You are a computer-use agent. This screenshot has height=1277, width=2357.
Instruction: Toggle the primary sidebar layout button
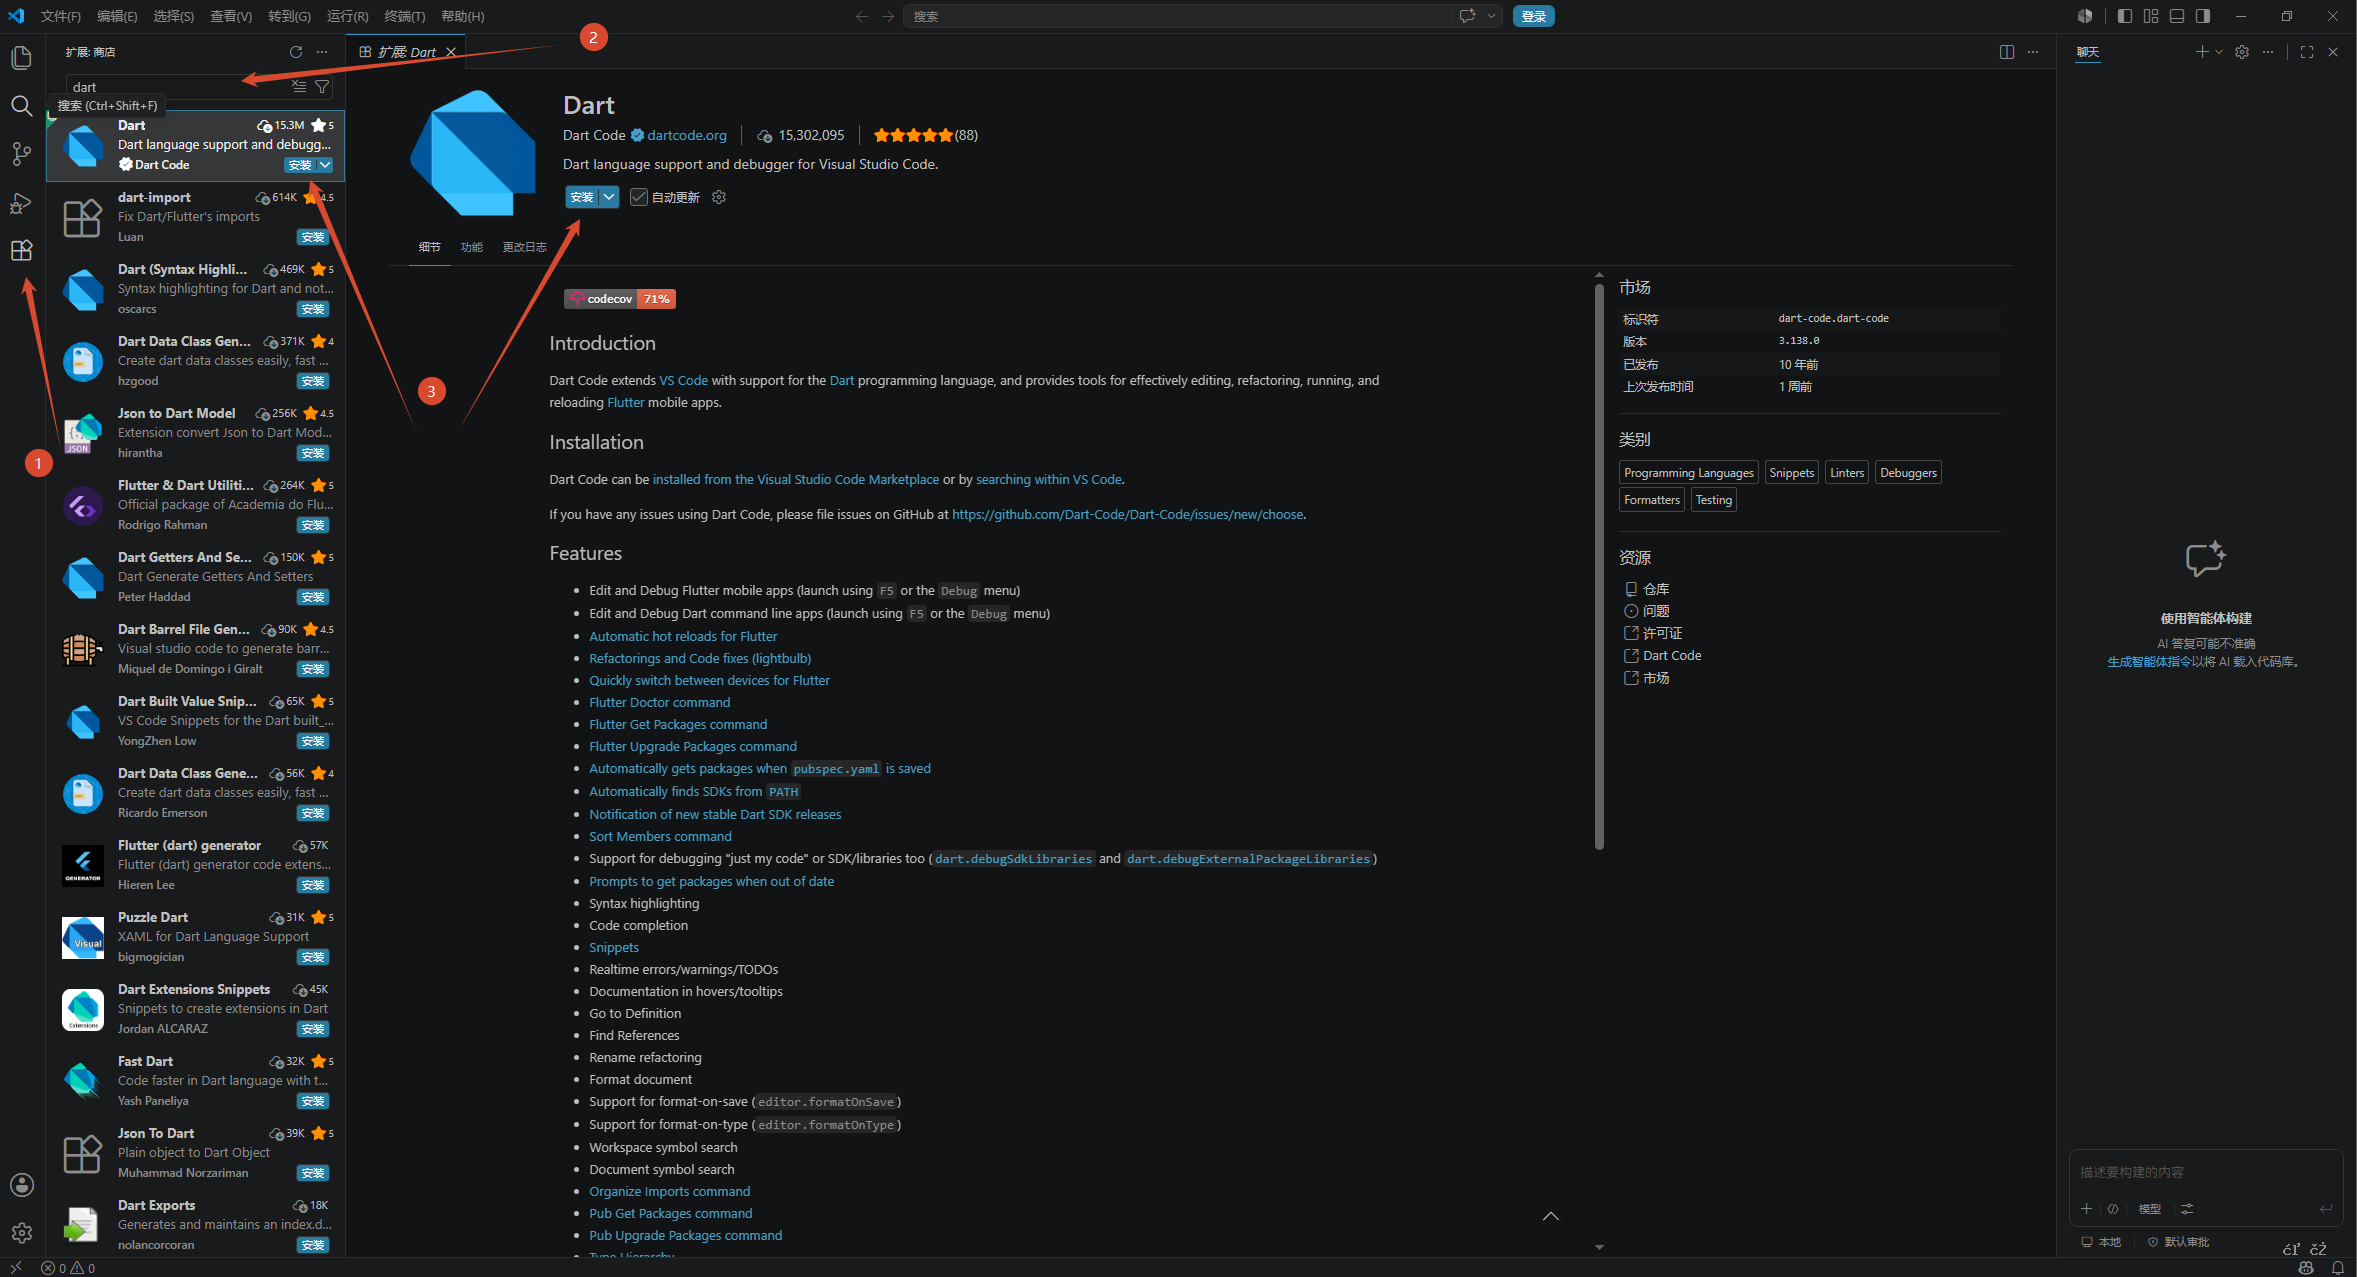click(x=2125, y=16)
